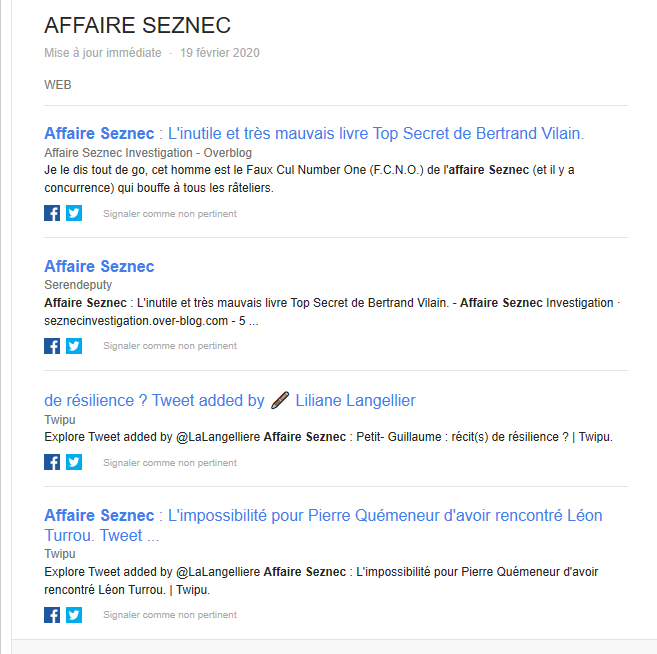Flag the Léon Turrou result as non pertinent
657x654 pixels.
click(170, 615)
